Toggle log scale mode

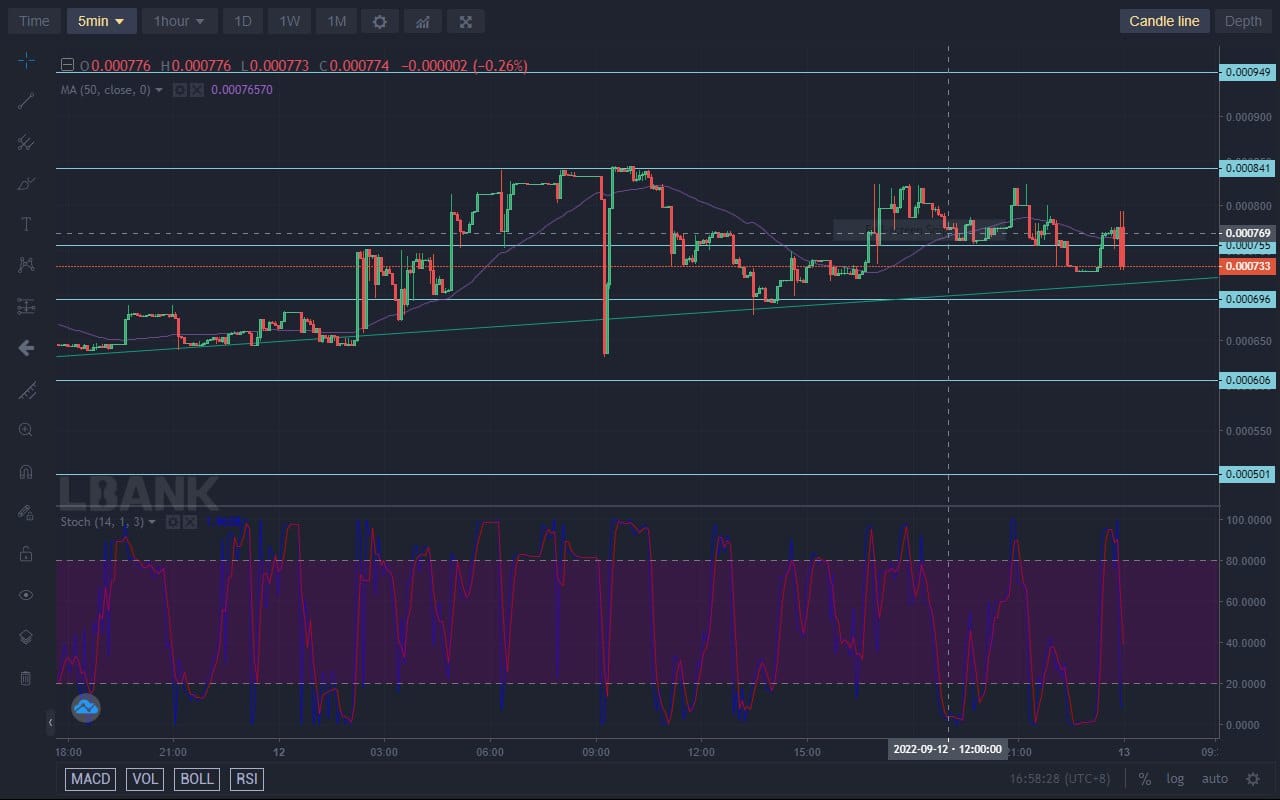(1175, 778)
